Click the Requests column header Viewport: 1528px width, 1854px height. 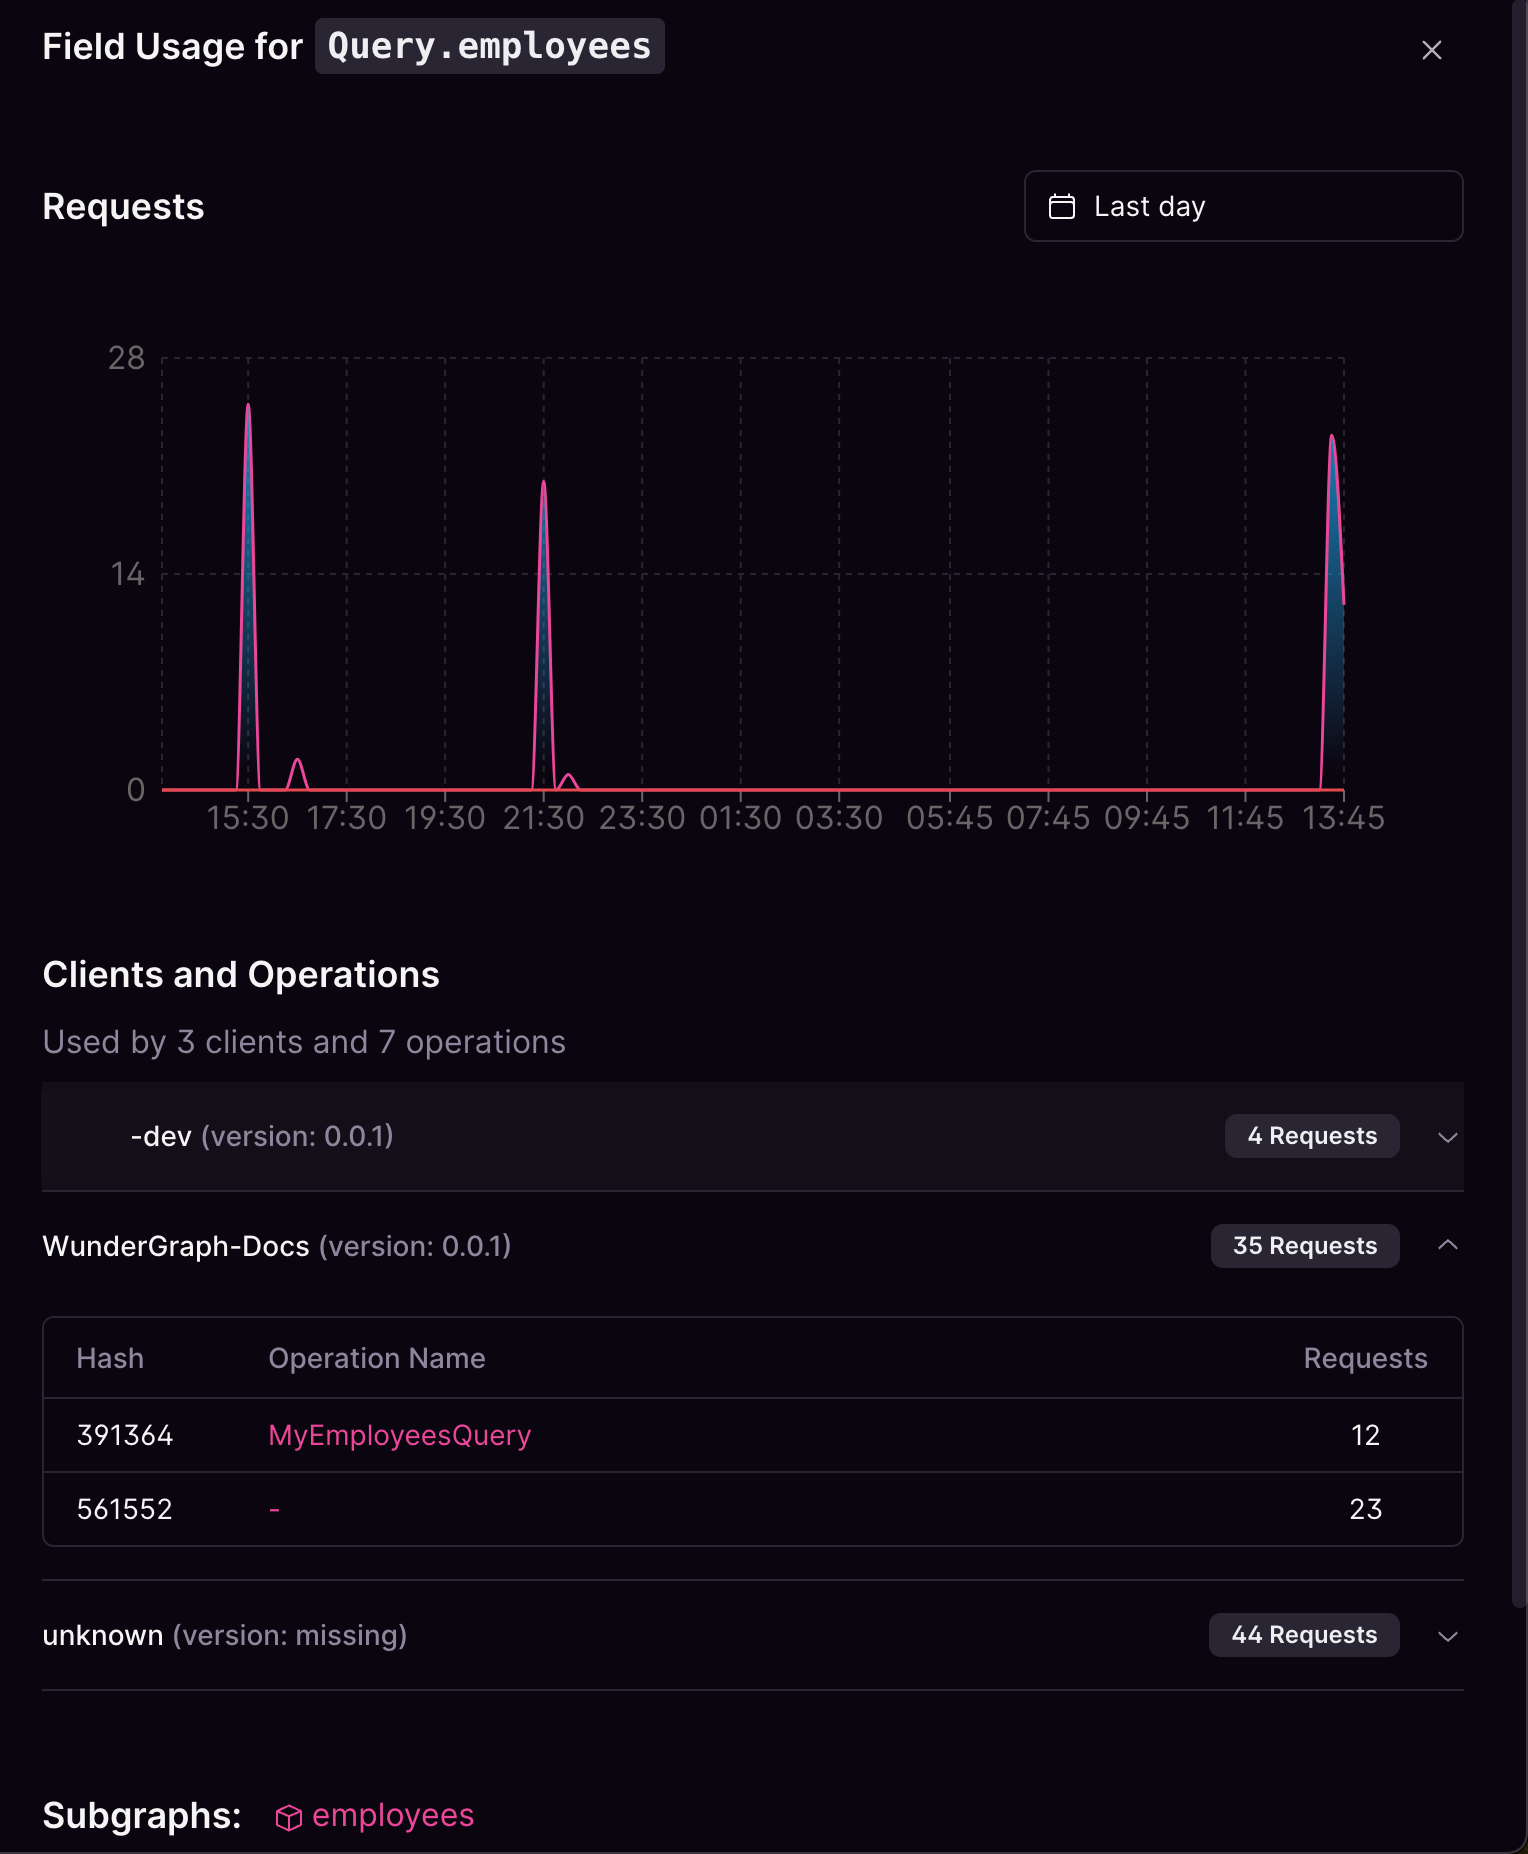coord(1365,1358)
